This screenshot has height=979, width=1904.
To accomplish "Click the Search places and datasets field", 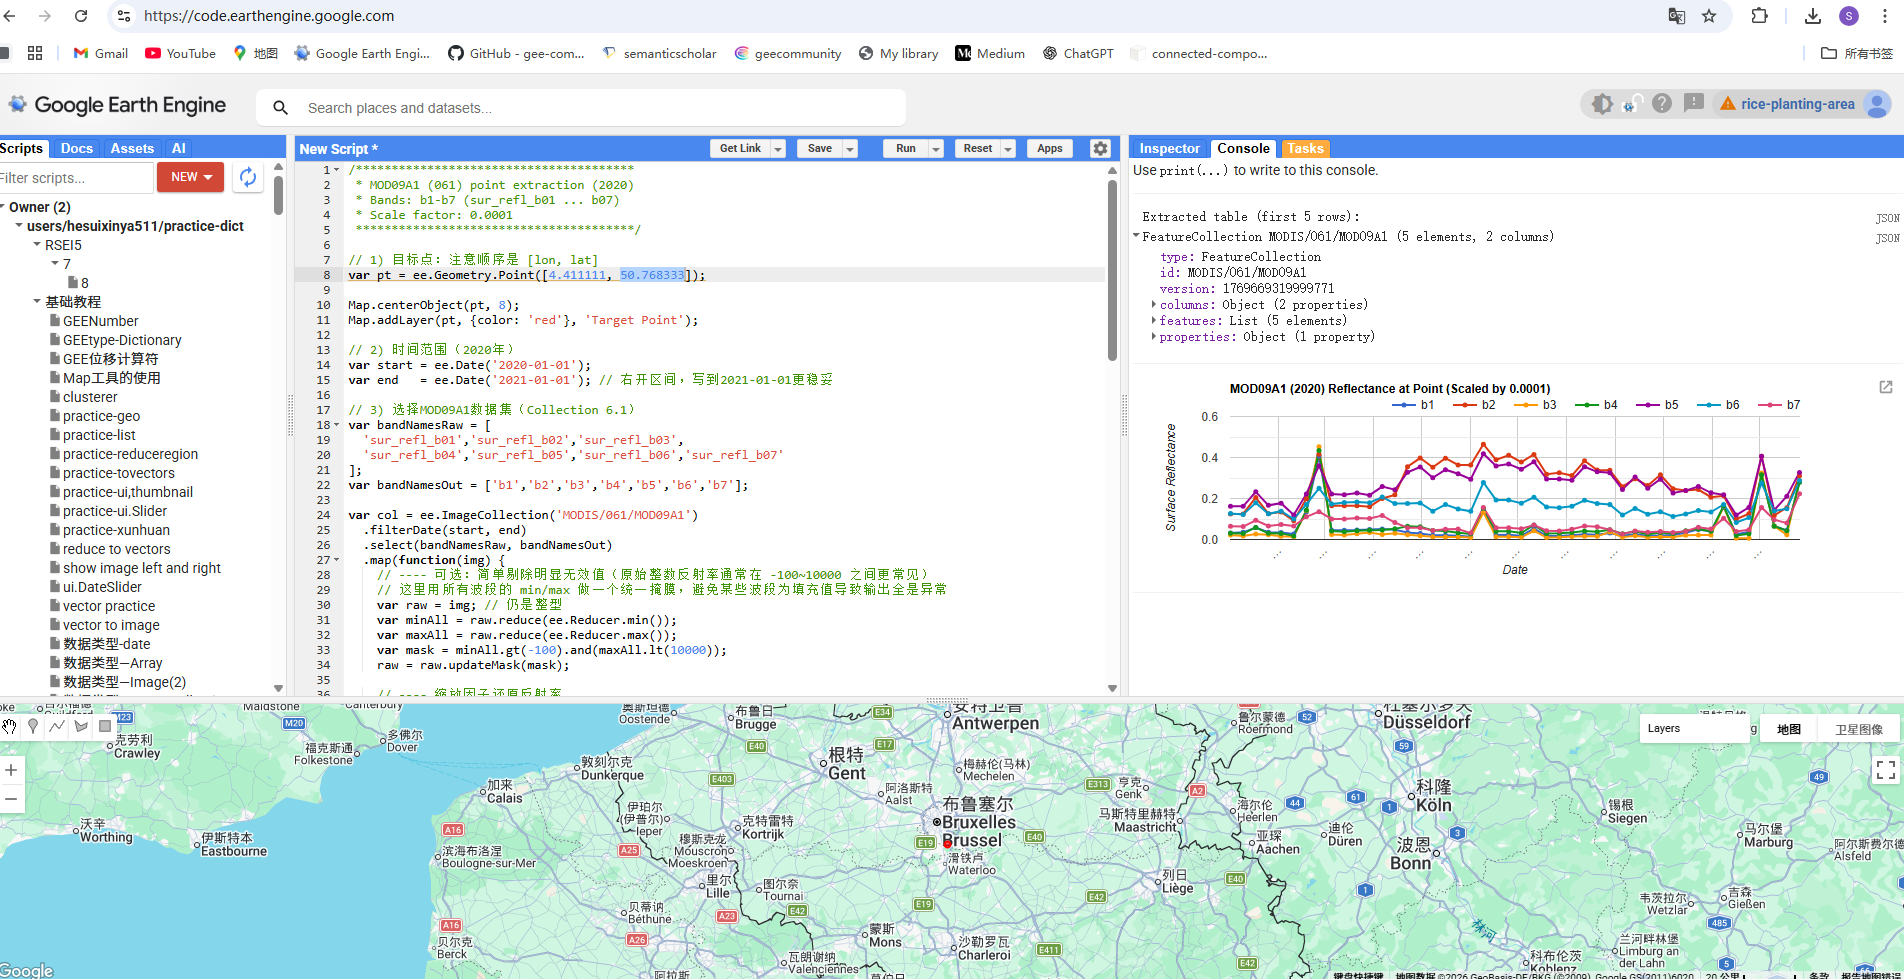I will tap(600, 108).
